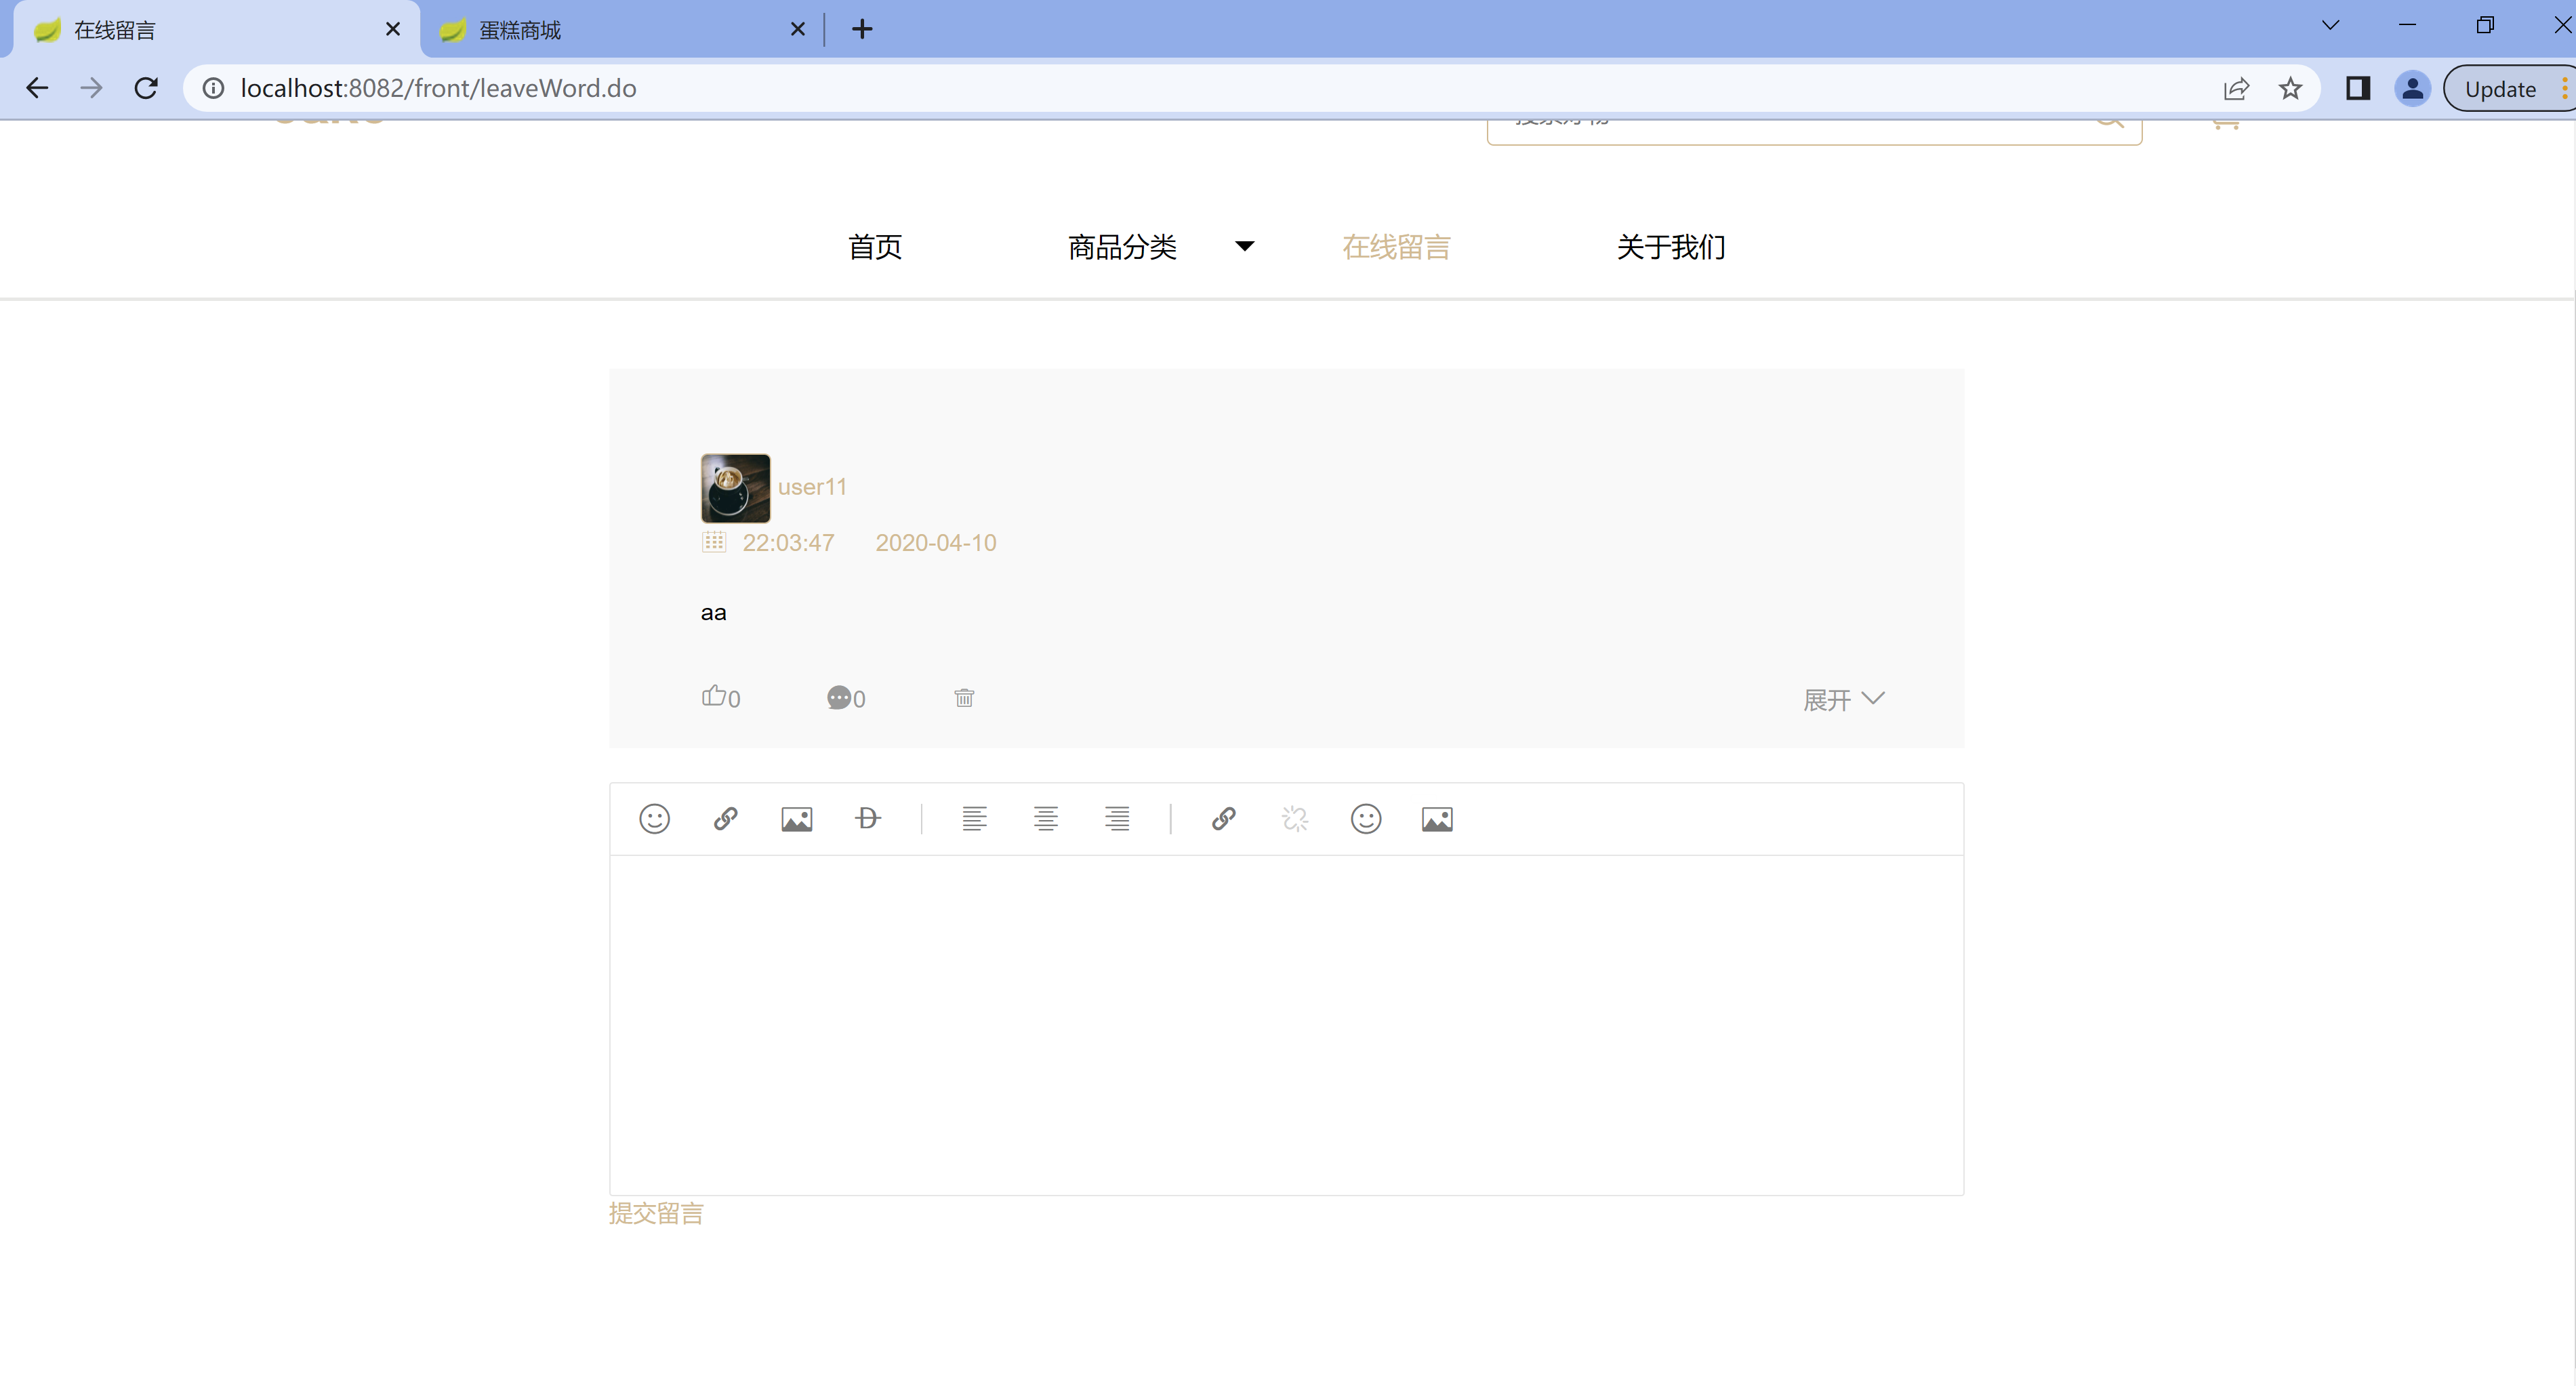The width and height of the screenshot is (2576, 1386).
Task: Click the first insert image icon in editor
Action: 796,820
